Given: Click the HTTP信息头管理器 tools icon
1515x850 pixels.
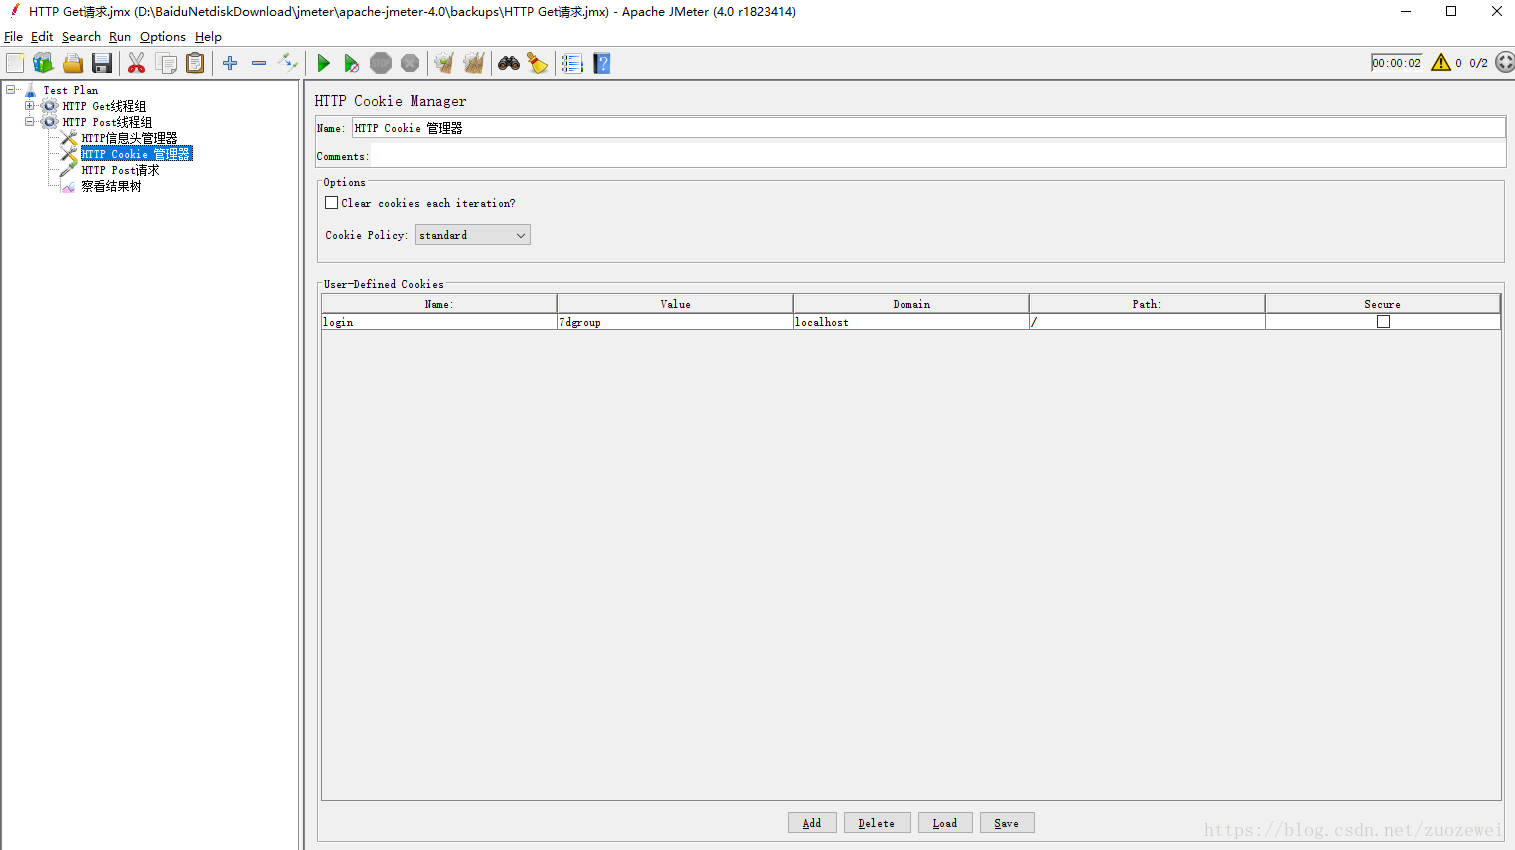Looking at the screenshot, I should (69, 138).
